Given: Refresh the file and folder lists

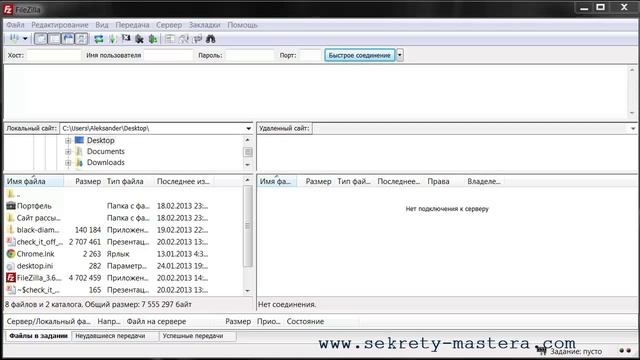Looking at the screenshot, I should point(99,39).
